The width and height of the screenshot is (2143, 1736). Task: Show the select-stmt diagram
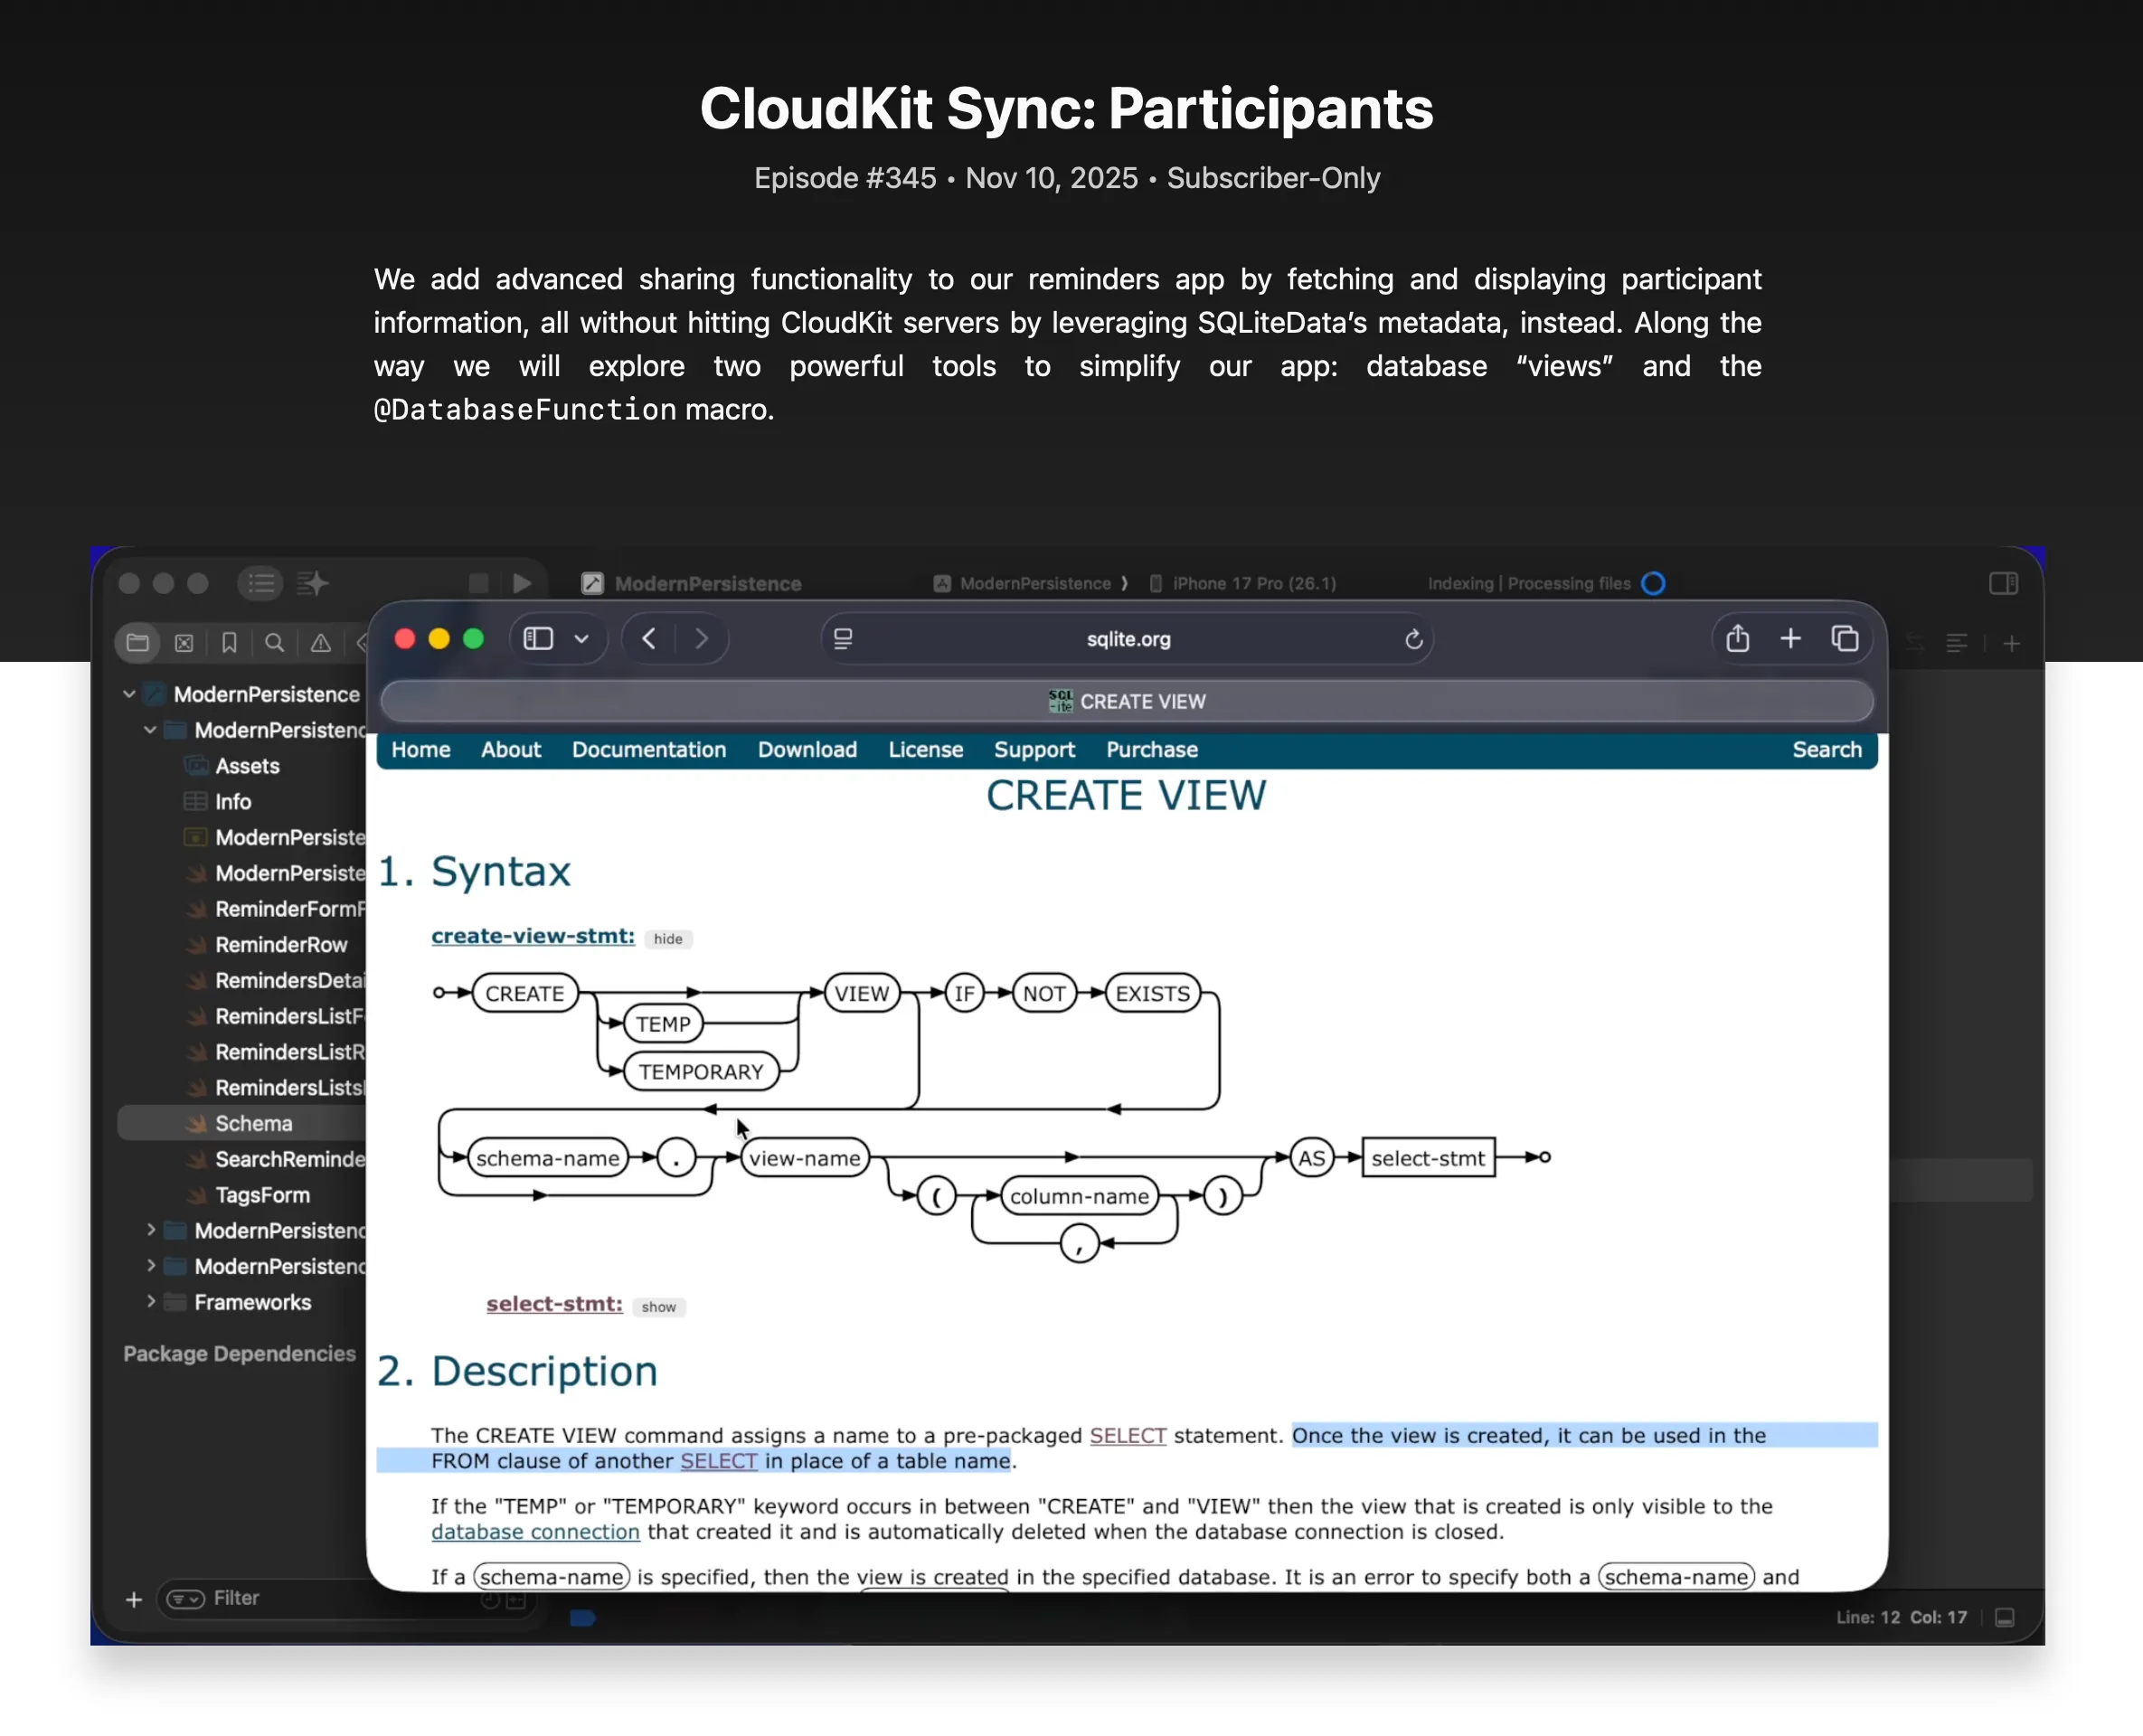[x=658, y=1306]
